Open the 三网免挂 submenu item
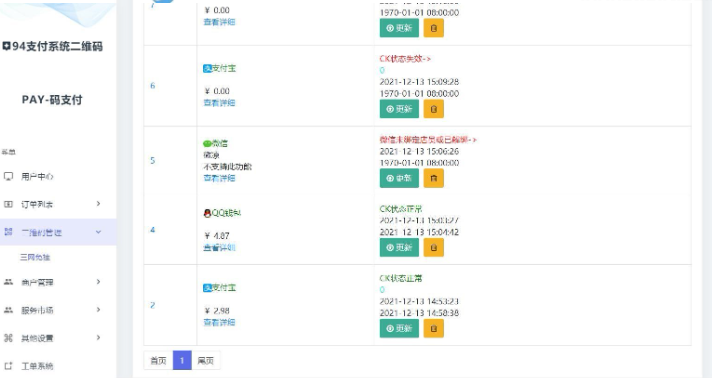The height and width of the screenshot is (378, 712). point(35,257)
